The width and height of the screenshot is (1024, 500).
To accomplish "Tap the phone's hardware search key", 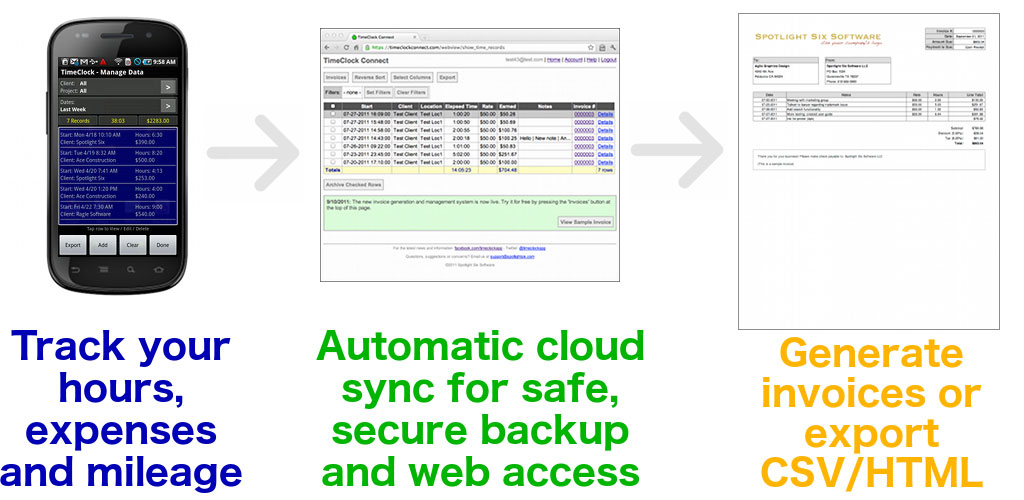I will 131,269.
